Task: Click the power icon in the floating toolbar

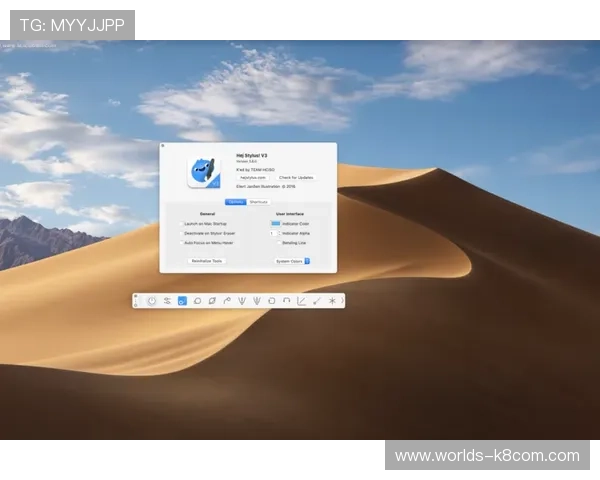Action: [152, 300]
